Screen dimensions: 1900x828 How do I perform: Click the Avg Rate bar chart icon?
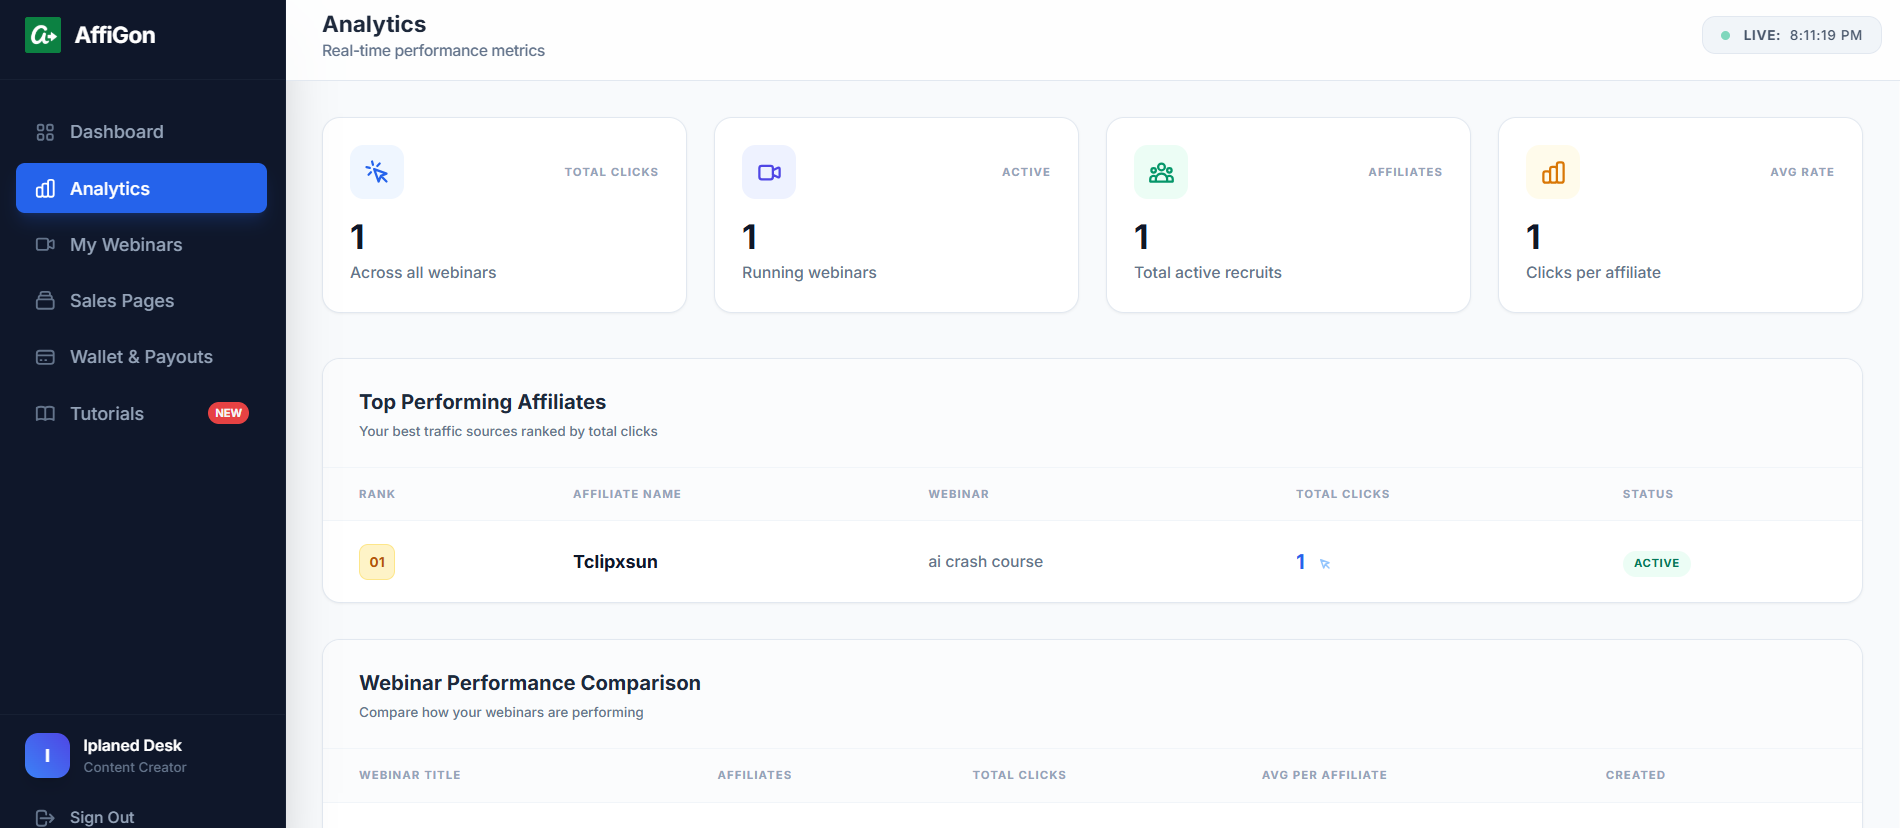coord(1553,172)
